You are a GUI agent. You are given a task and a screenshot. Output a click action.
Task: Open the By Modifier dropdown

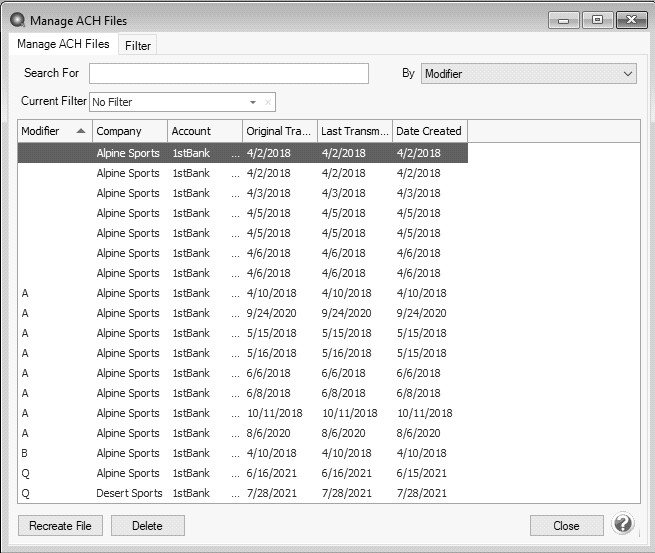[x=627, y=74]
